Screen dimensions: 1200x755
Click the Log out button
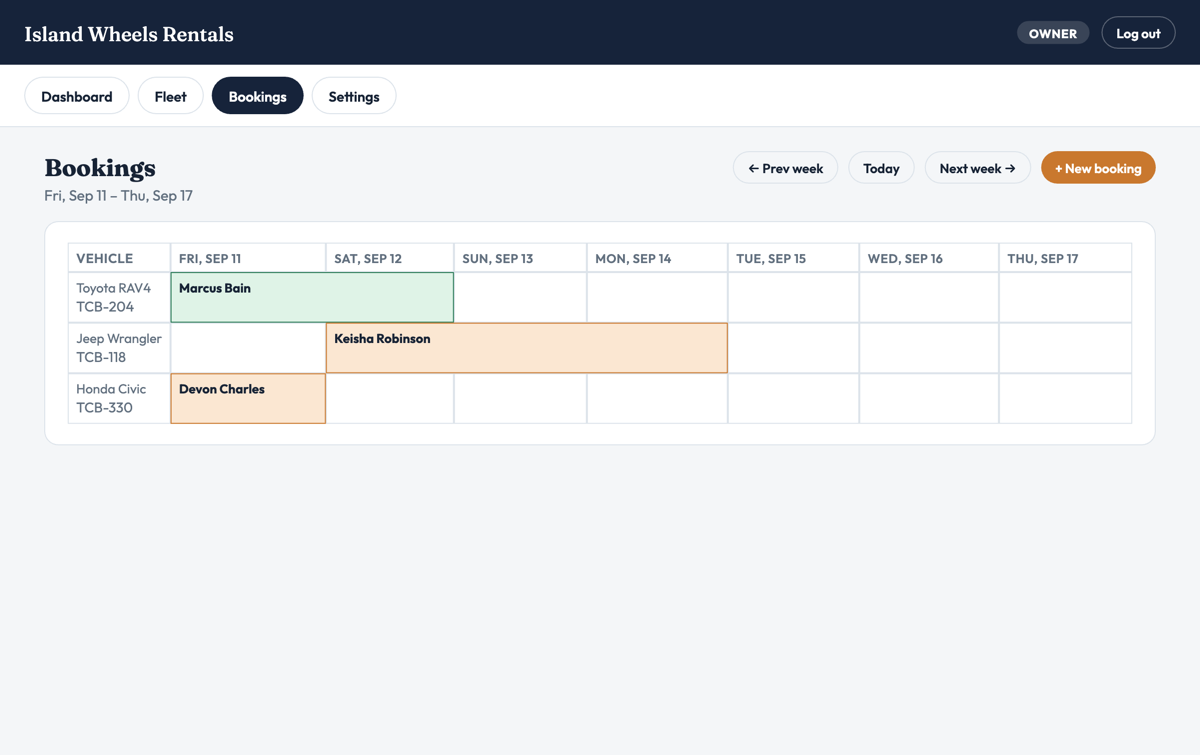point(1138,33)
